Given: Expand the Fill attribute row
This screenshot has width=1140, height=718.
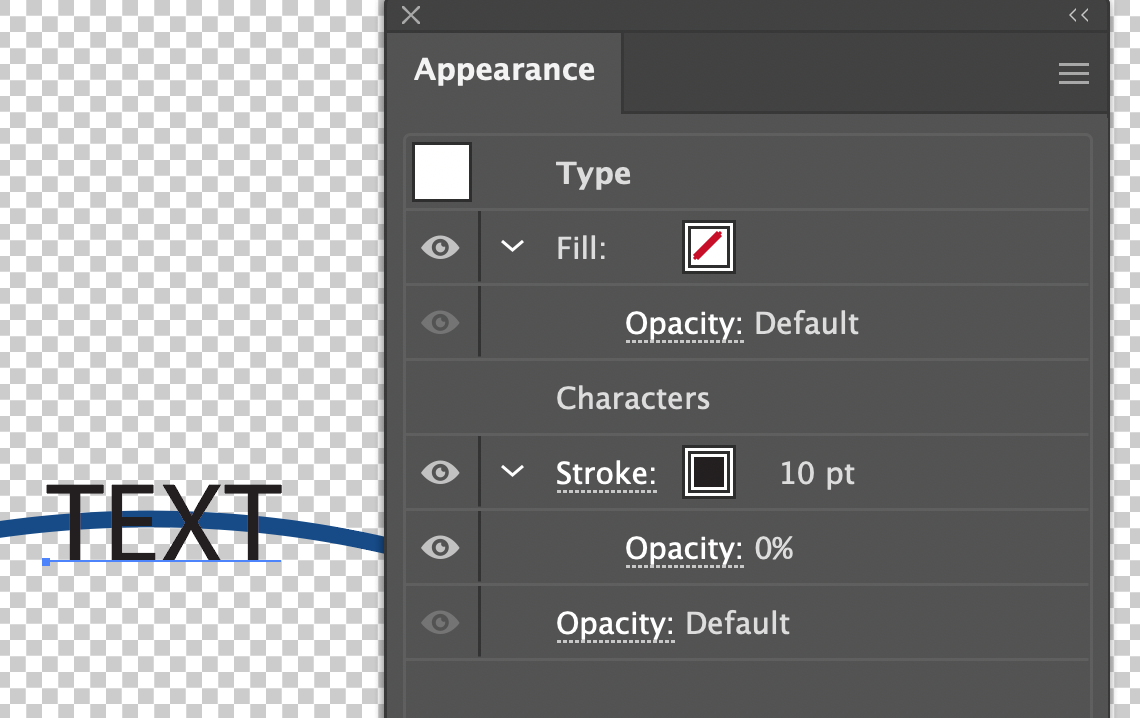Looking at the screenshot, I should click(512, 247).
